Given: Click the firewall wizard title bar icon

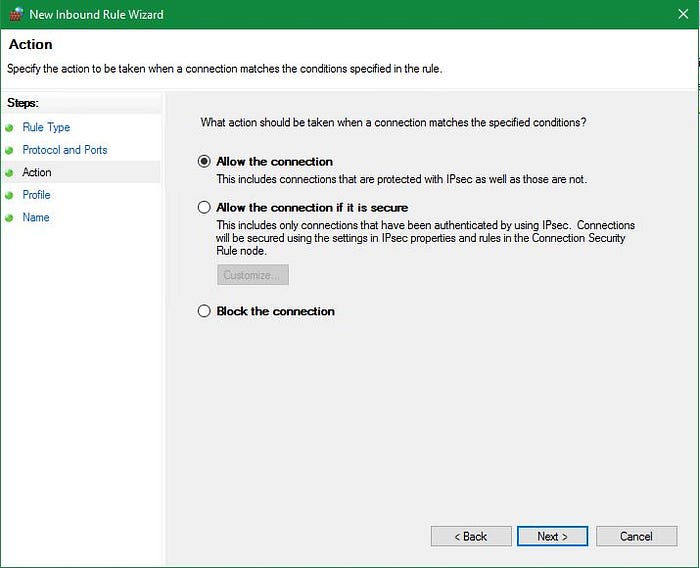Looking at the screenshot, I should pos(16,14).
